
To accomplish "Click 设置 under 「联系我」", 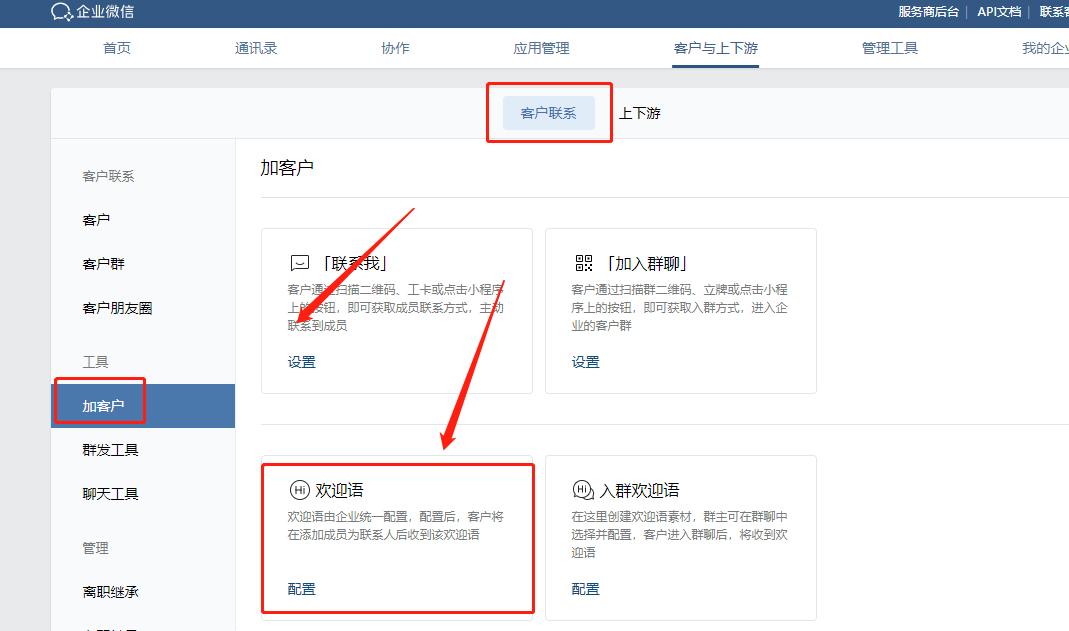I will point(301,362).
